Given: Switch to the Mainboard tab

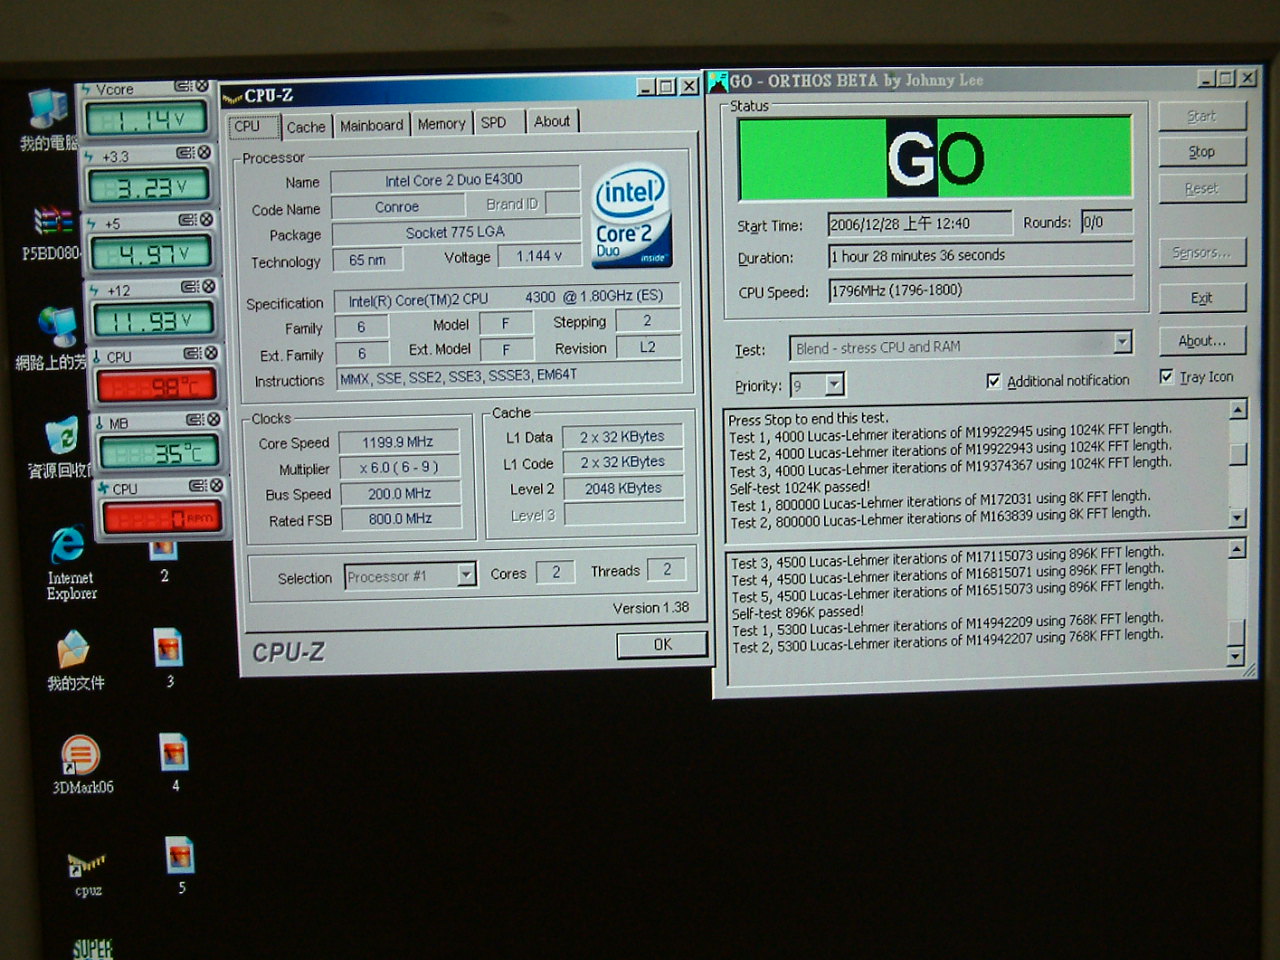Looking at the screenshot, I should click(371, 126).
